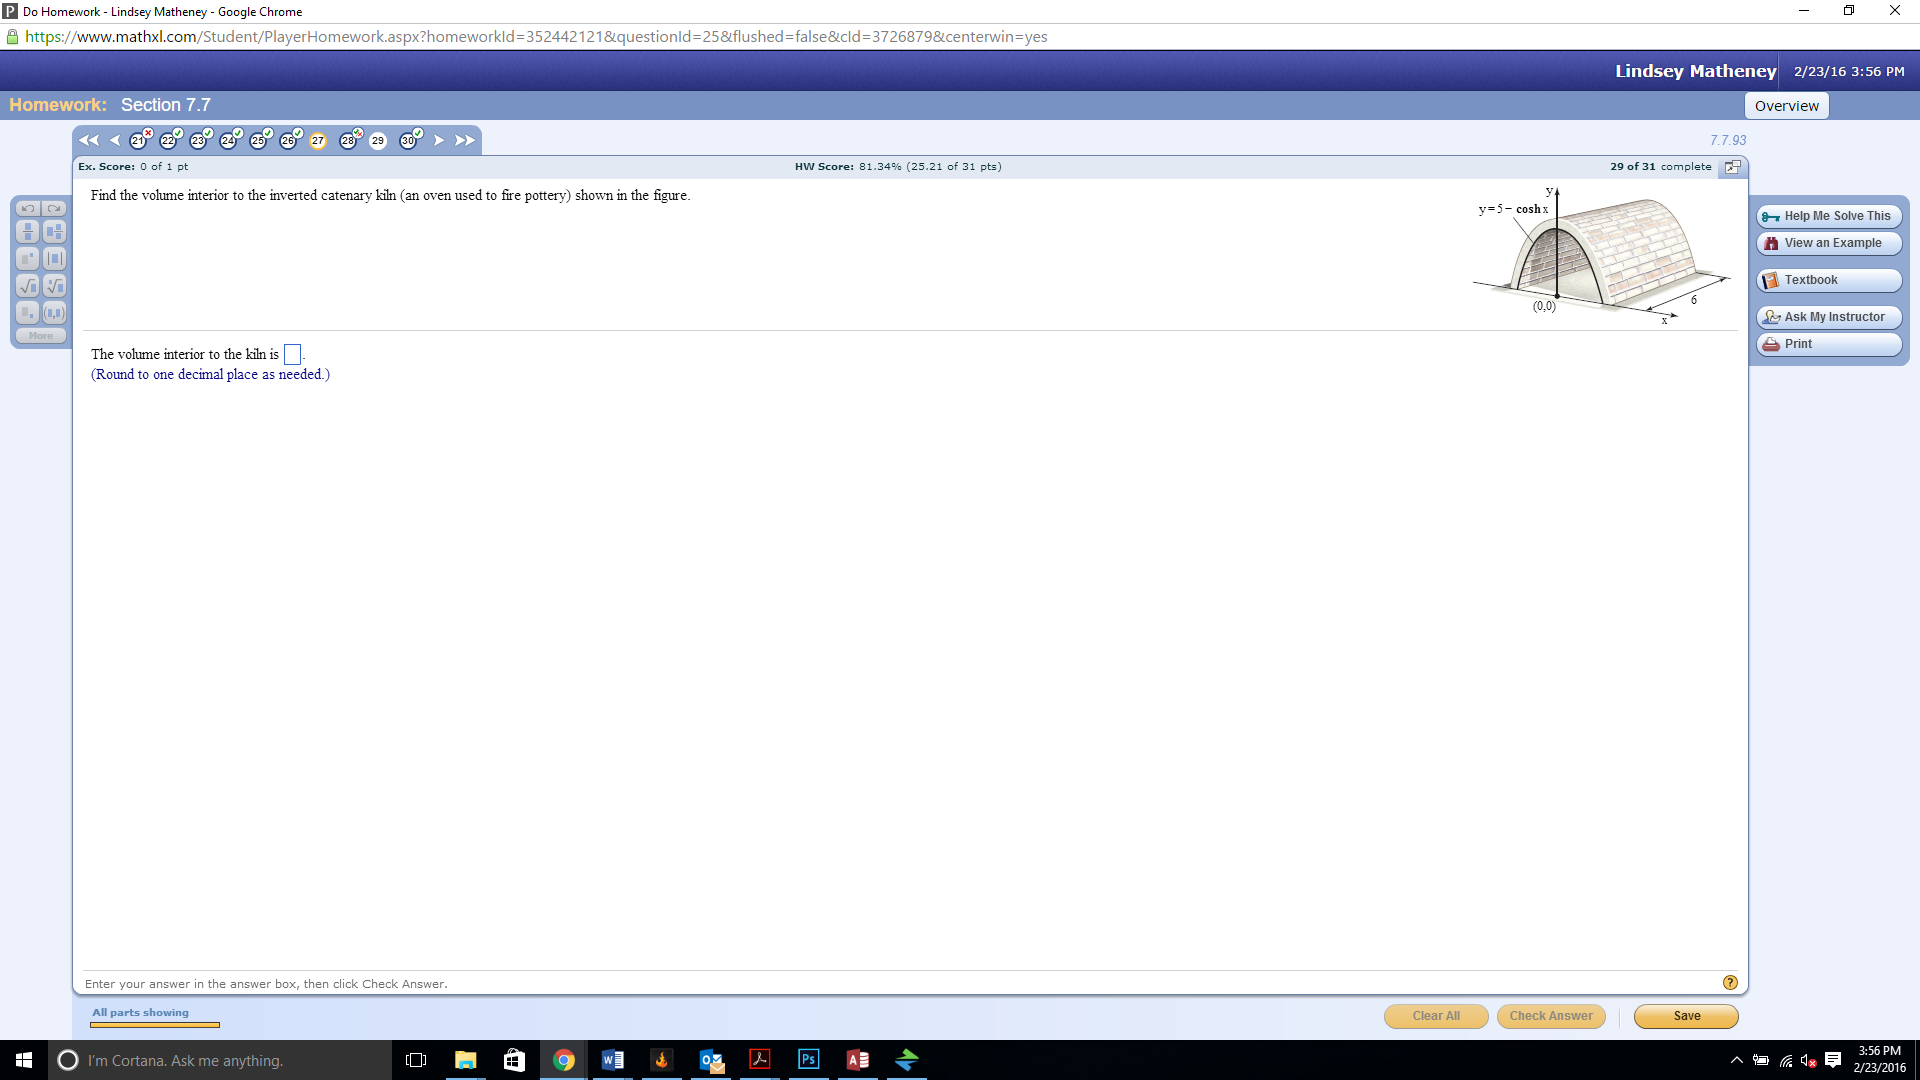Viewport: 1920px width, 1080px height.
Task: Insert the nth root template
Action: tap(54, 286)
